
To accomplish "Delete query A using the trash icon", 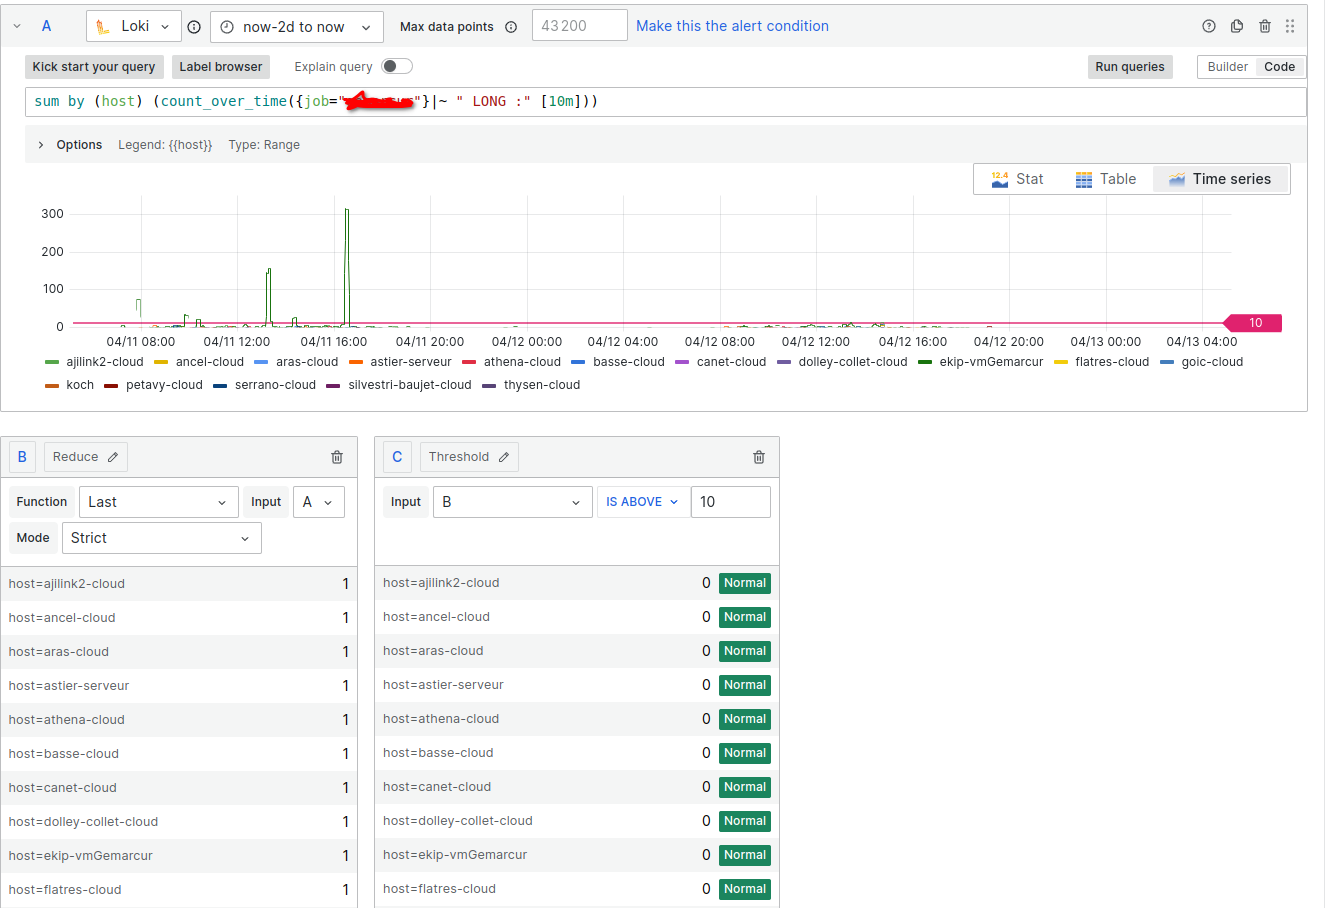I will (1265, 26).
